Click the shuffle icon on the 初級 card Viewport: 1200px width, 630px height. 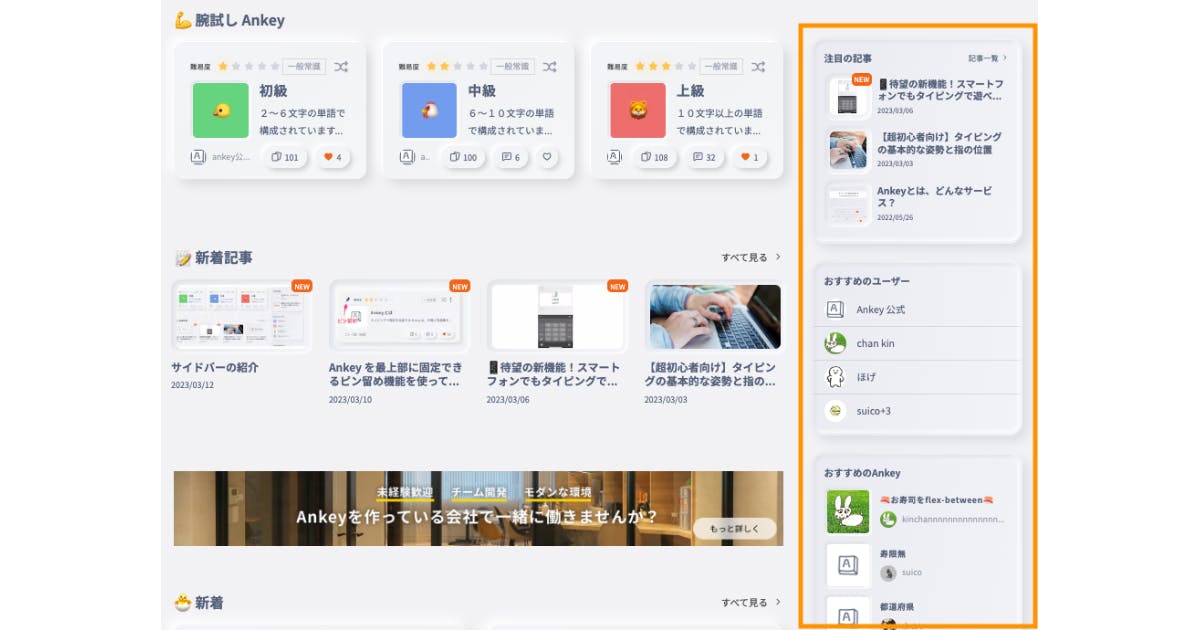341,67
